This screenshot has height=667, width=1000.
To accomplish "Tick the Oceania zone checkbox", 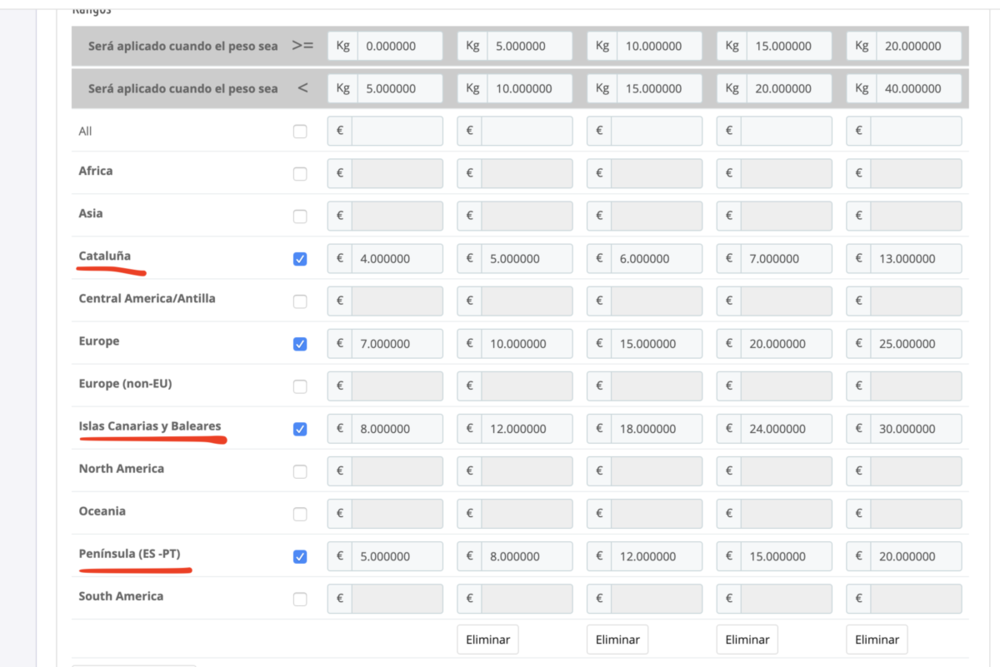I will (300, 514).
